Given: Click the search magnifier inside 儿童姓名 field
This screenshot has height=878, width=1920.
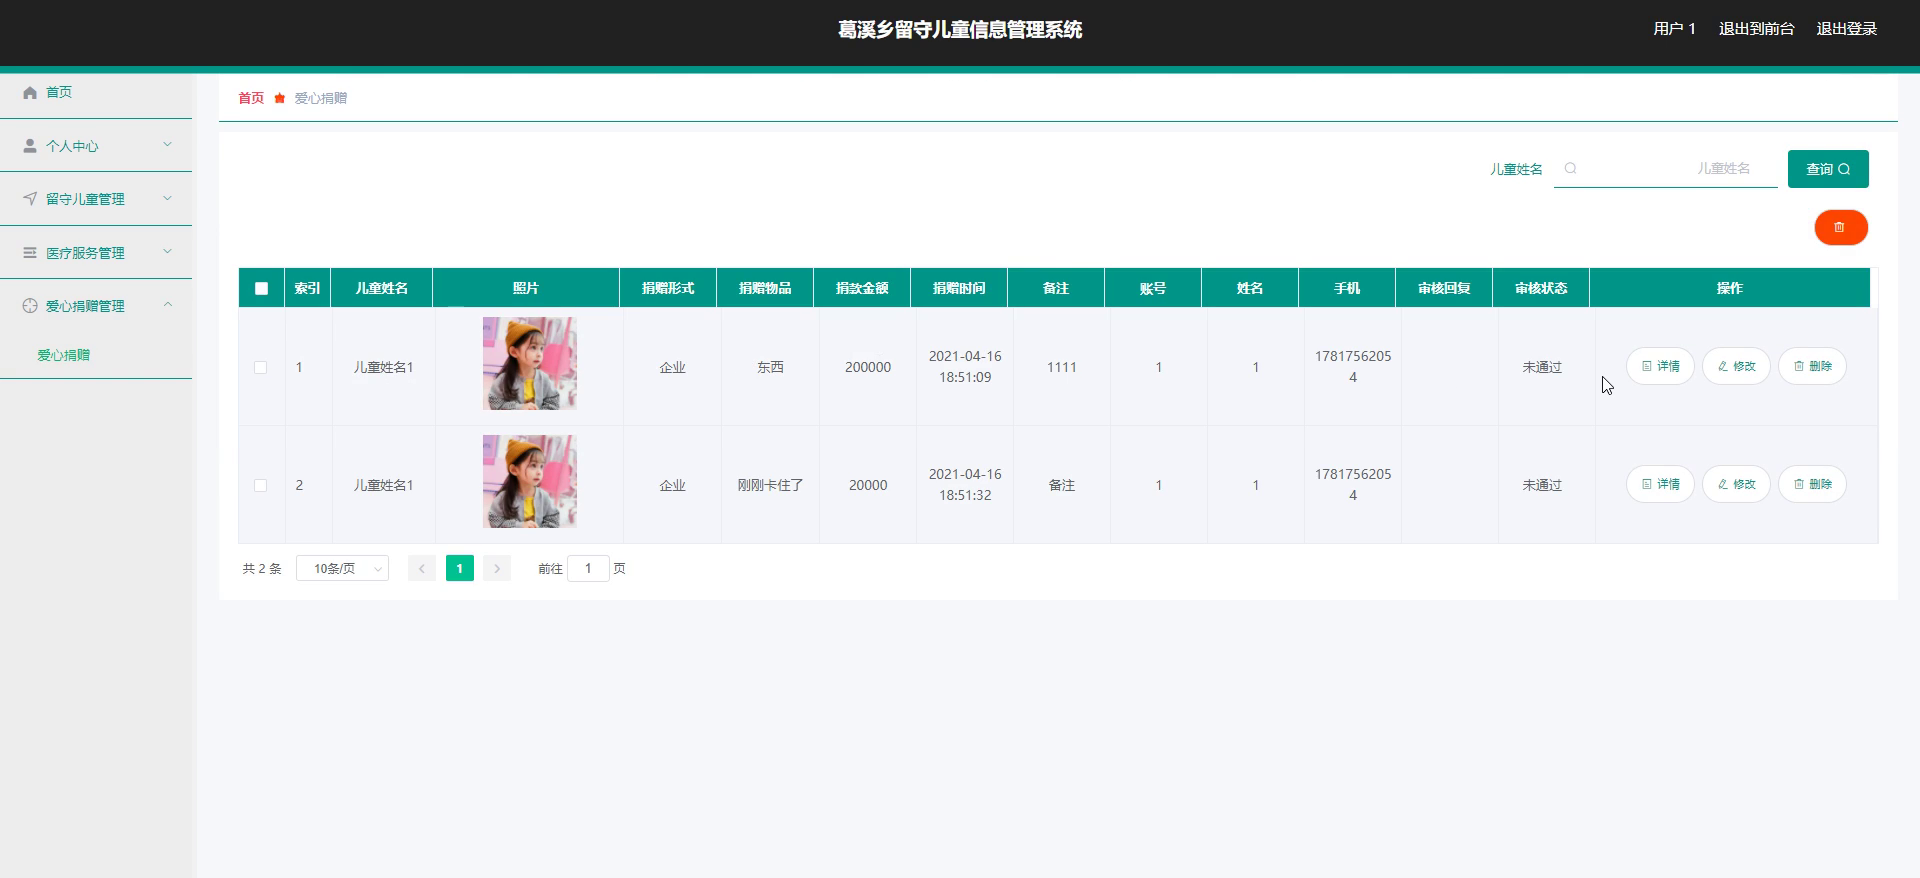Looking at the screenshot, I should pos(1570,169).
